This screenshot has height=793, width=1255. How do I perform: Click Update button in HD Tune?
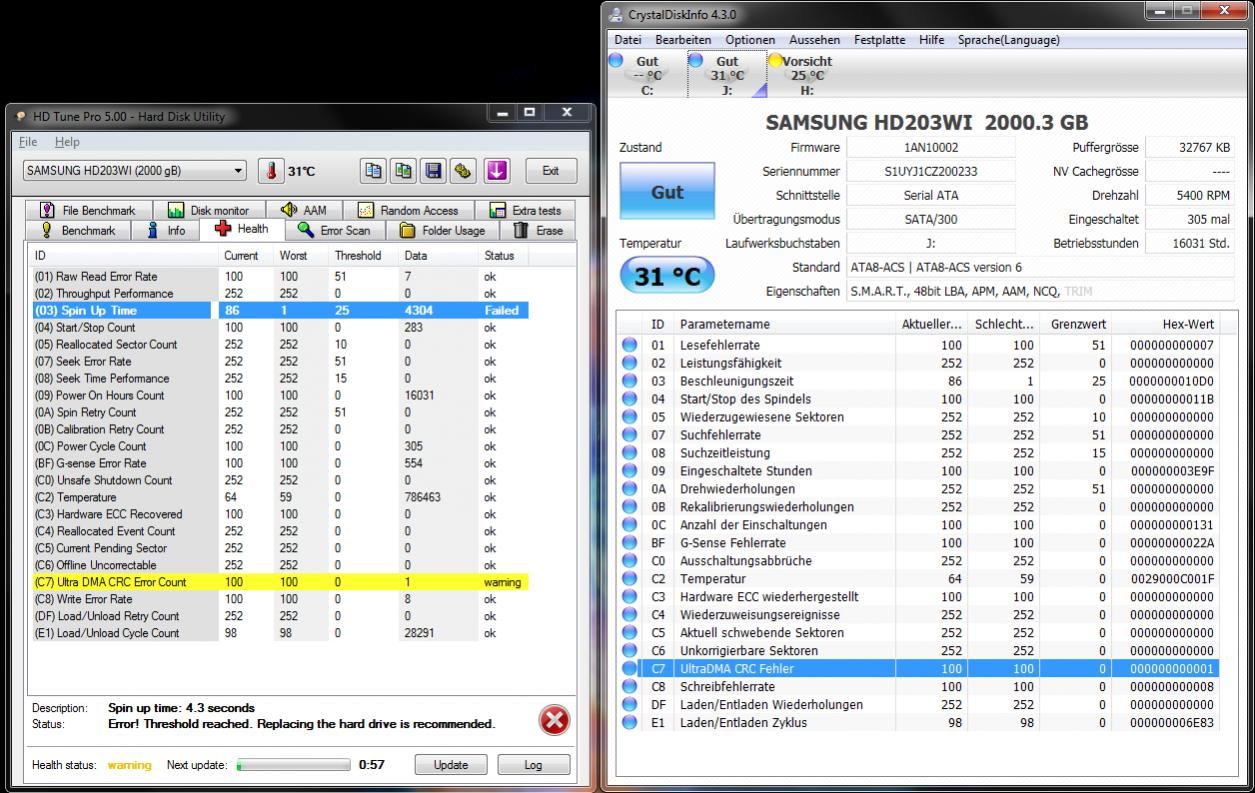[x=450, y=765]
